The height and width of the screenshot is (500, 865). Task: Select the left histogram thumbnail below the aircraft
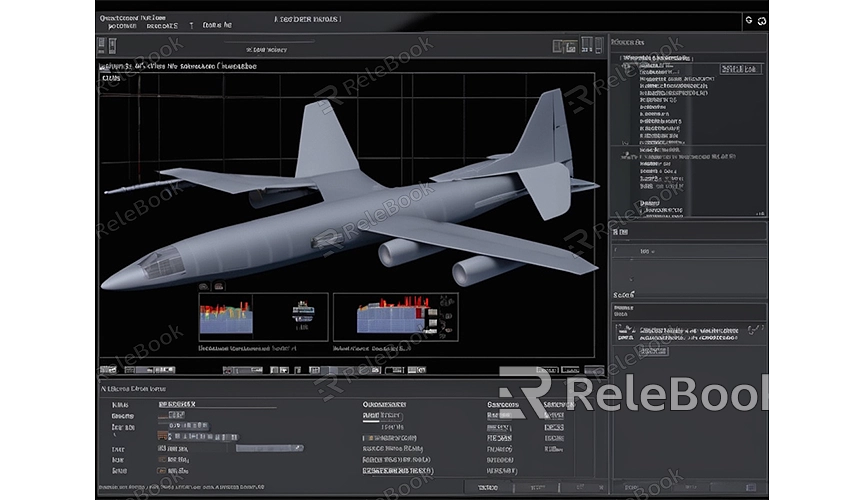point(226,317)
